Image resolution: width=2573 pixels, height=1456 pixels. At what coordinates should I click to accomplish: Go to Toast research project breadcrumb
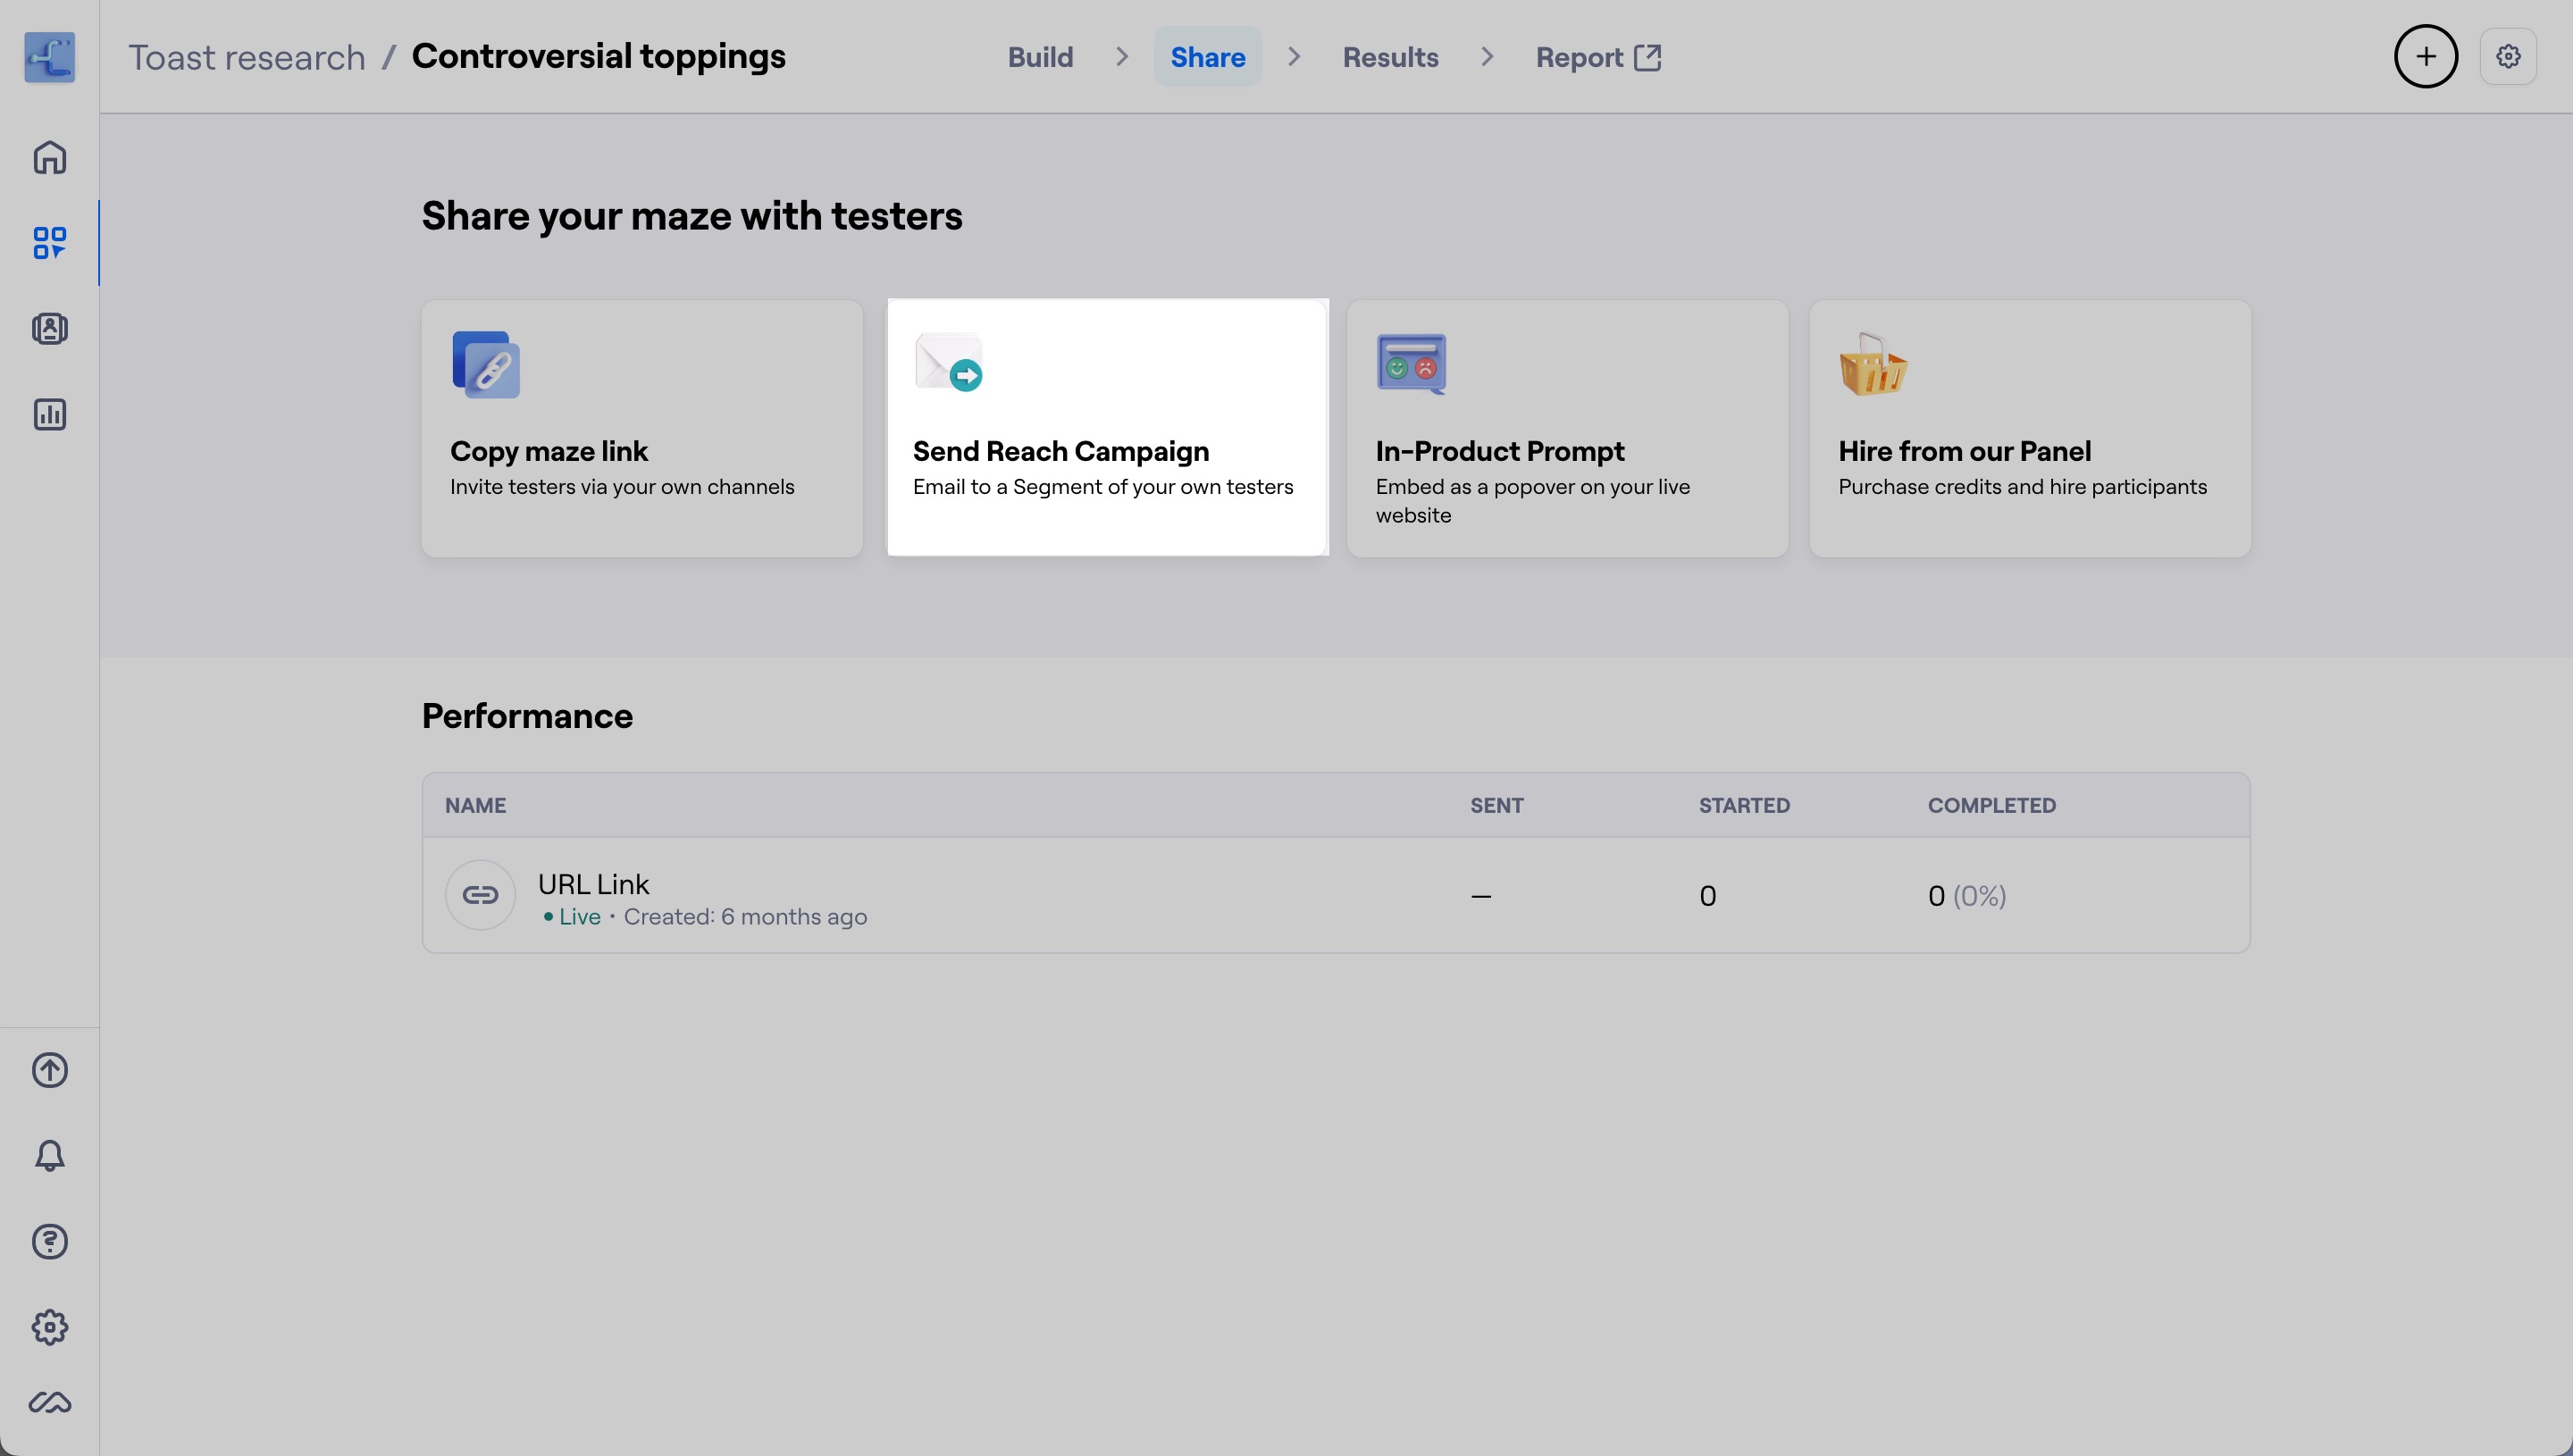[x=247, y=57]
